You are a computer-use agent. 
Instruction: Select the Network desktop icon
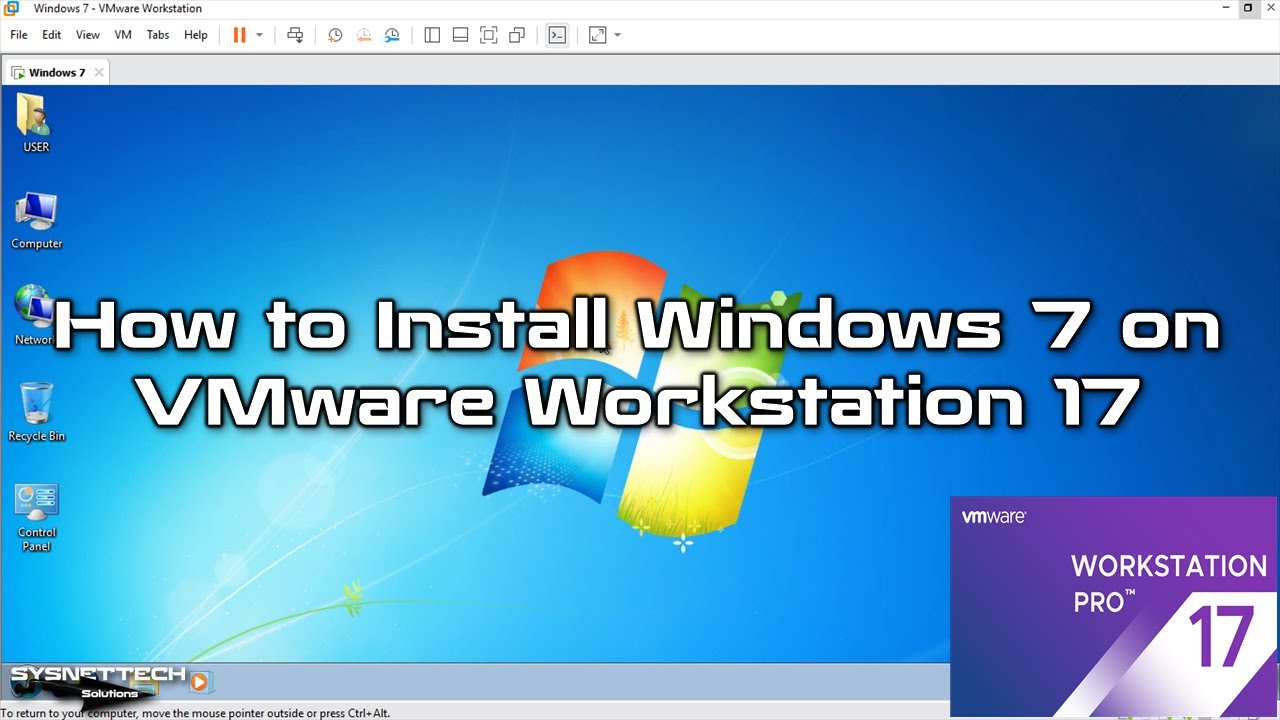click(34, 315)
